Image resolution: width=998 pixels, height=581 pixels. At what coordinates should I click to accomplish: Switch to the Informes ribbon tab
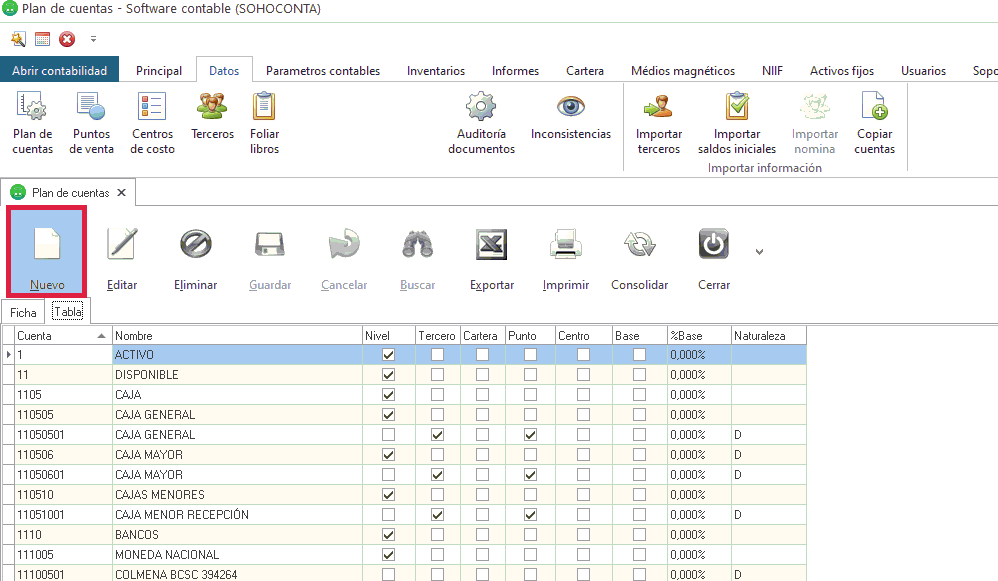[x=515, y=71]
